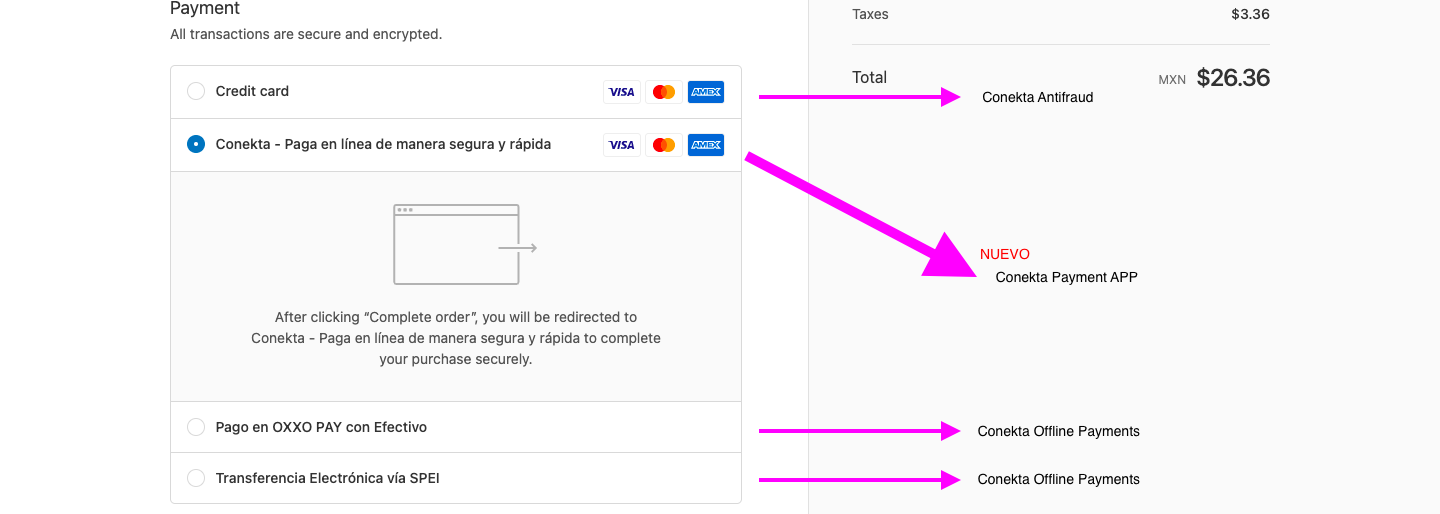Click the Amex icon in Credit card row
Screen dimensions: 1440x514
(x=706, y=92)
